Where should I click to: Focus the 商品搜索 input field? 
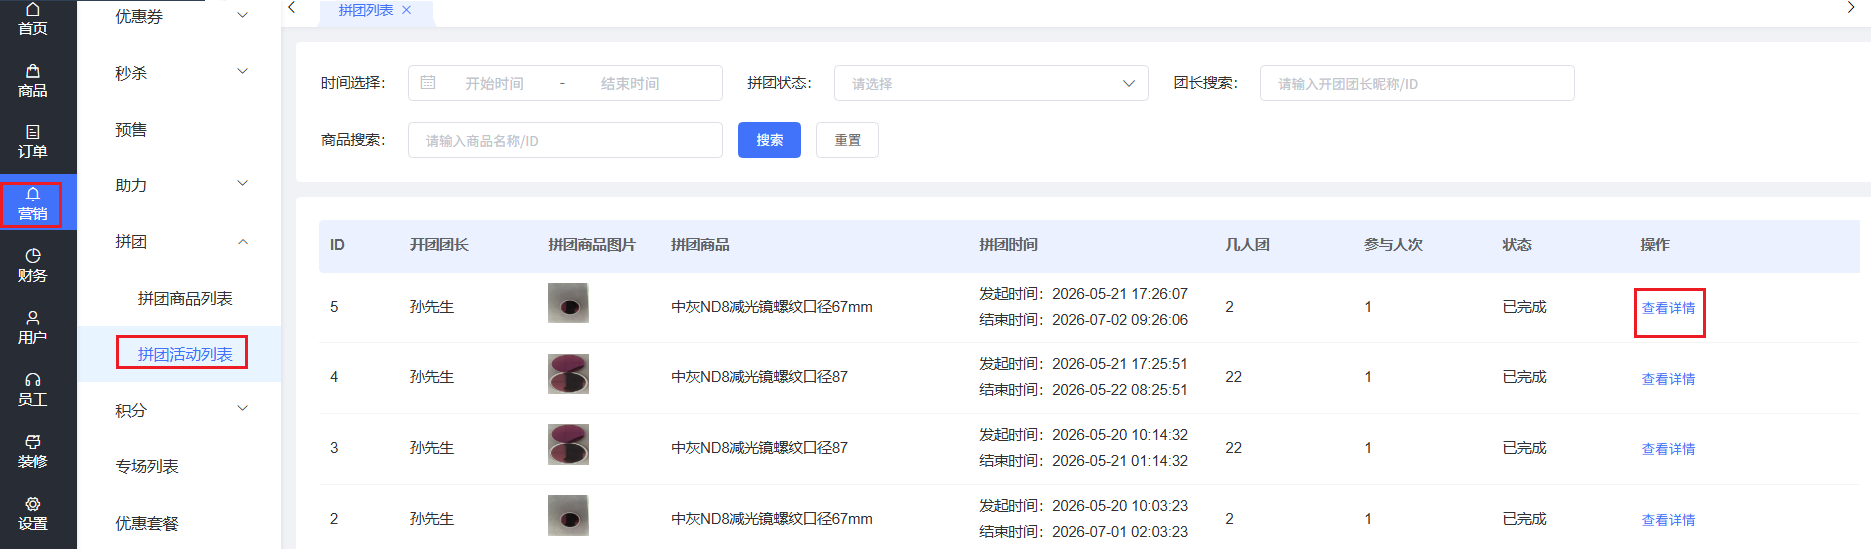(x=565, y=140)
